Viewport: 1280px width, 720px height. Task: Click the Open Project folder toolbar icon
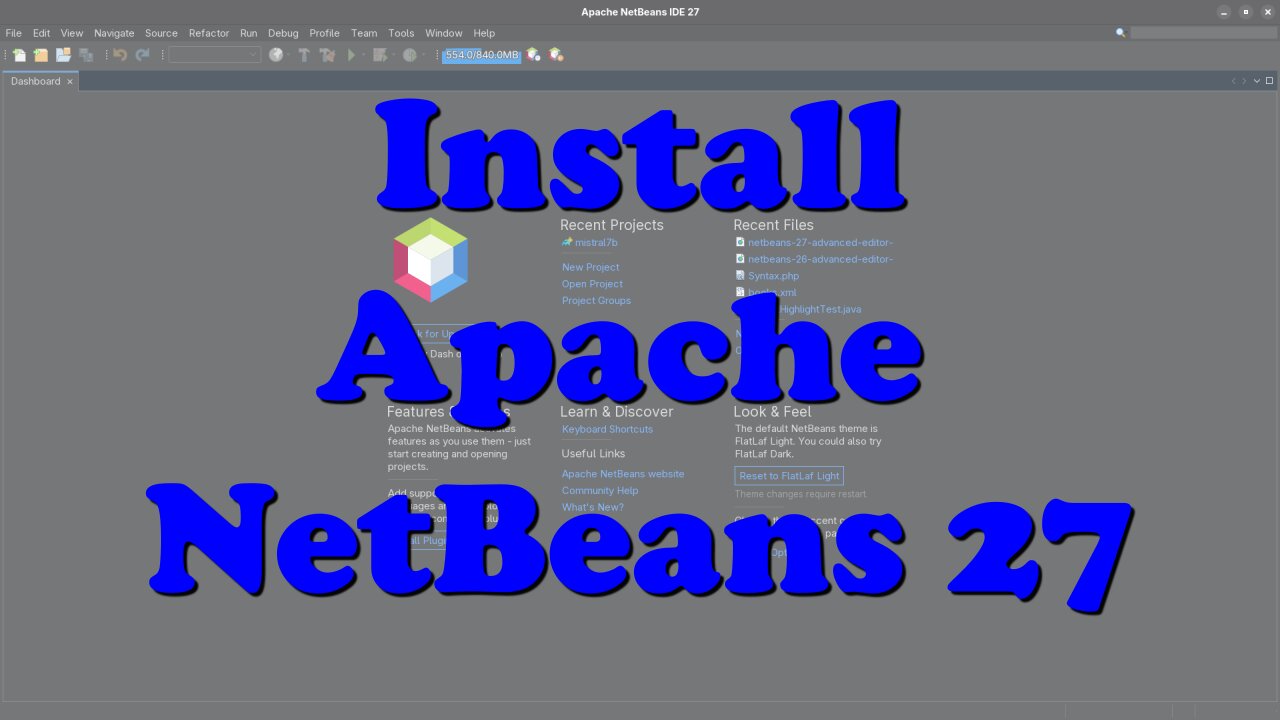point(63,55)
